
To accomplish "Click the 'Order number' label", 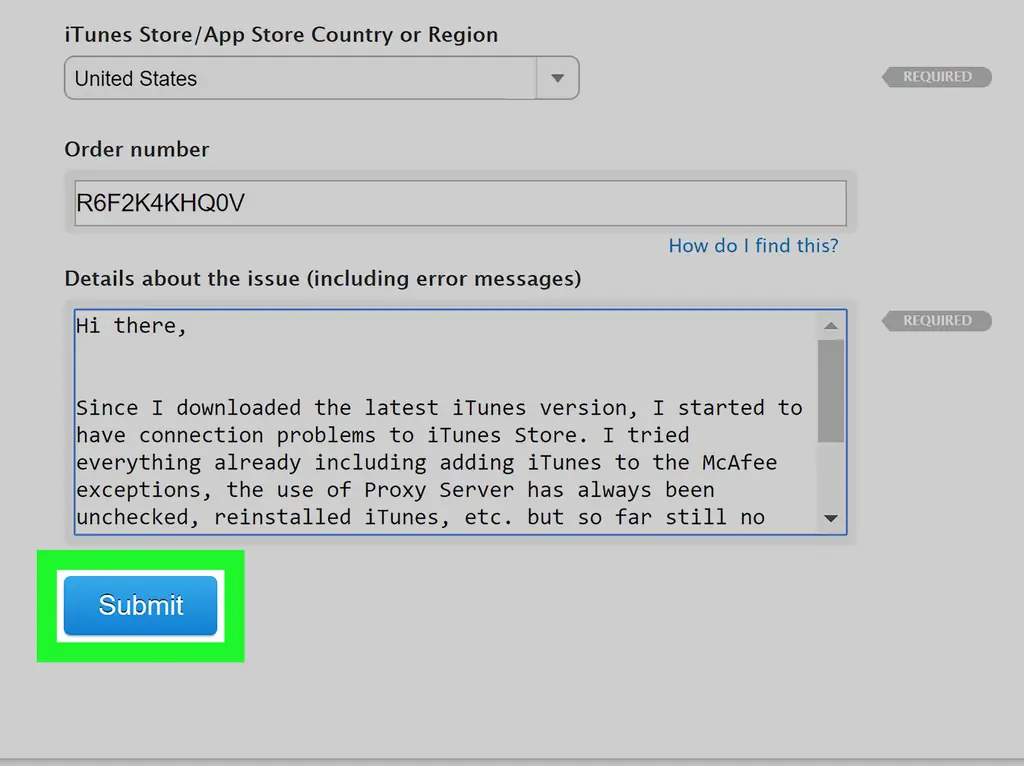I will point(137,150).
